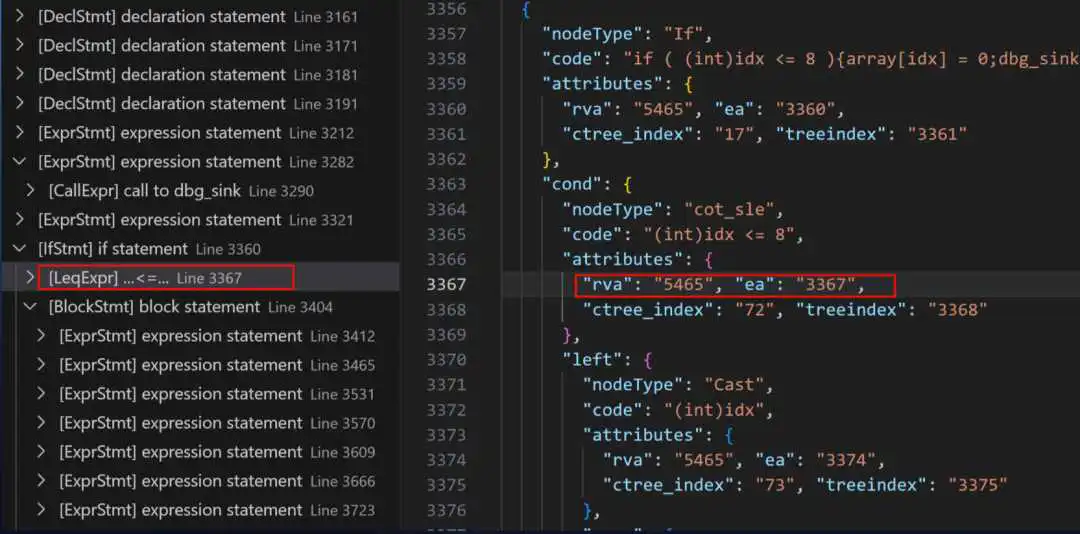Collapse the ExprStmt node at Line 3282
The width and height of the screenshot is (1080, 534).
[x=19, y=162]
